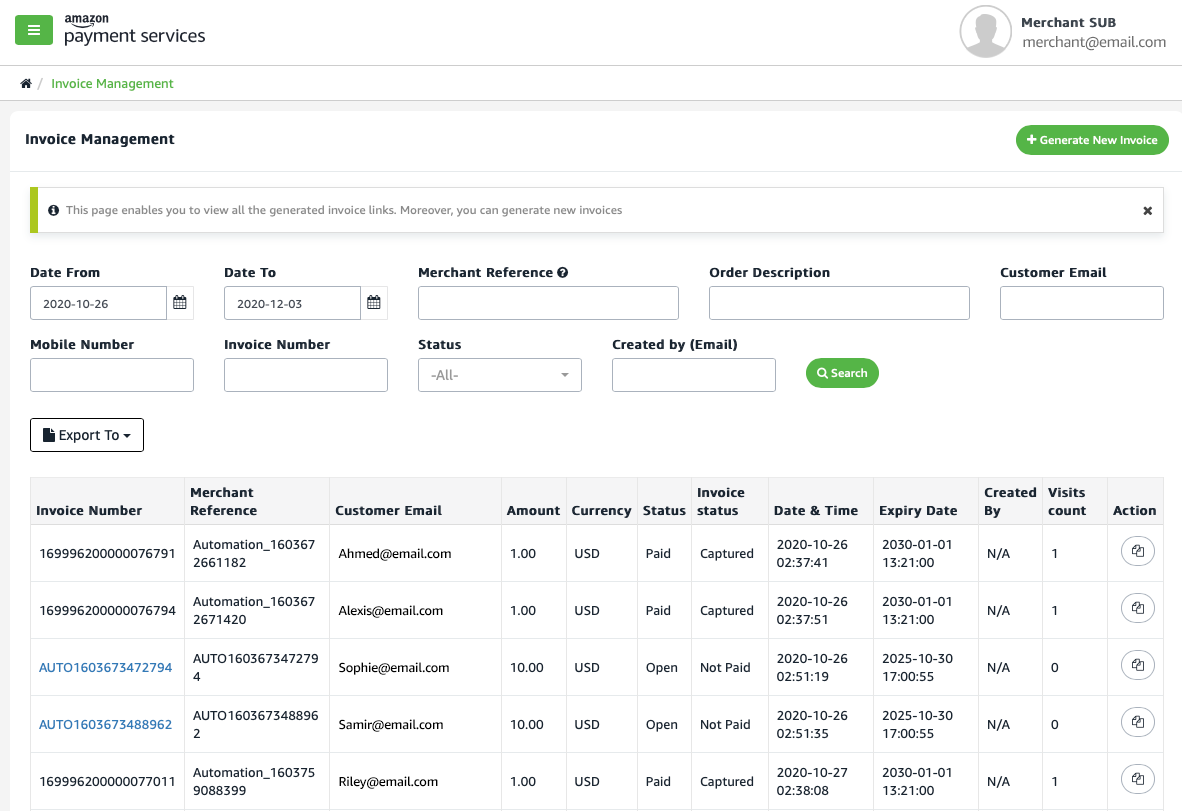Click the Customer Email input field
The height and width of the screenshot is (811, 1182).
point(1081,302)
